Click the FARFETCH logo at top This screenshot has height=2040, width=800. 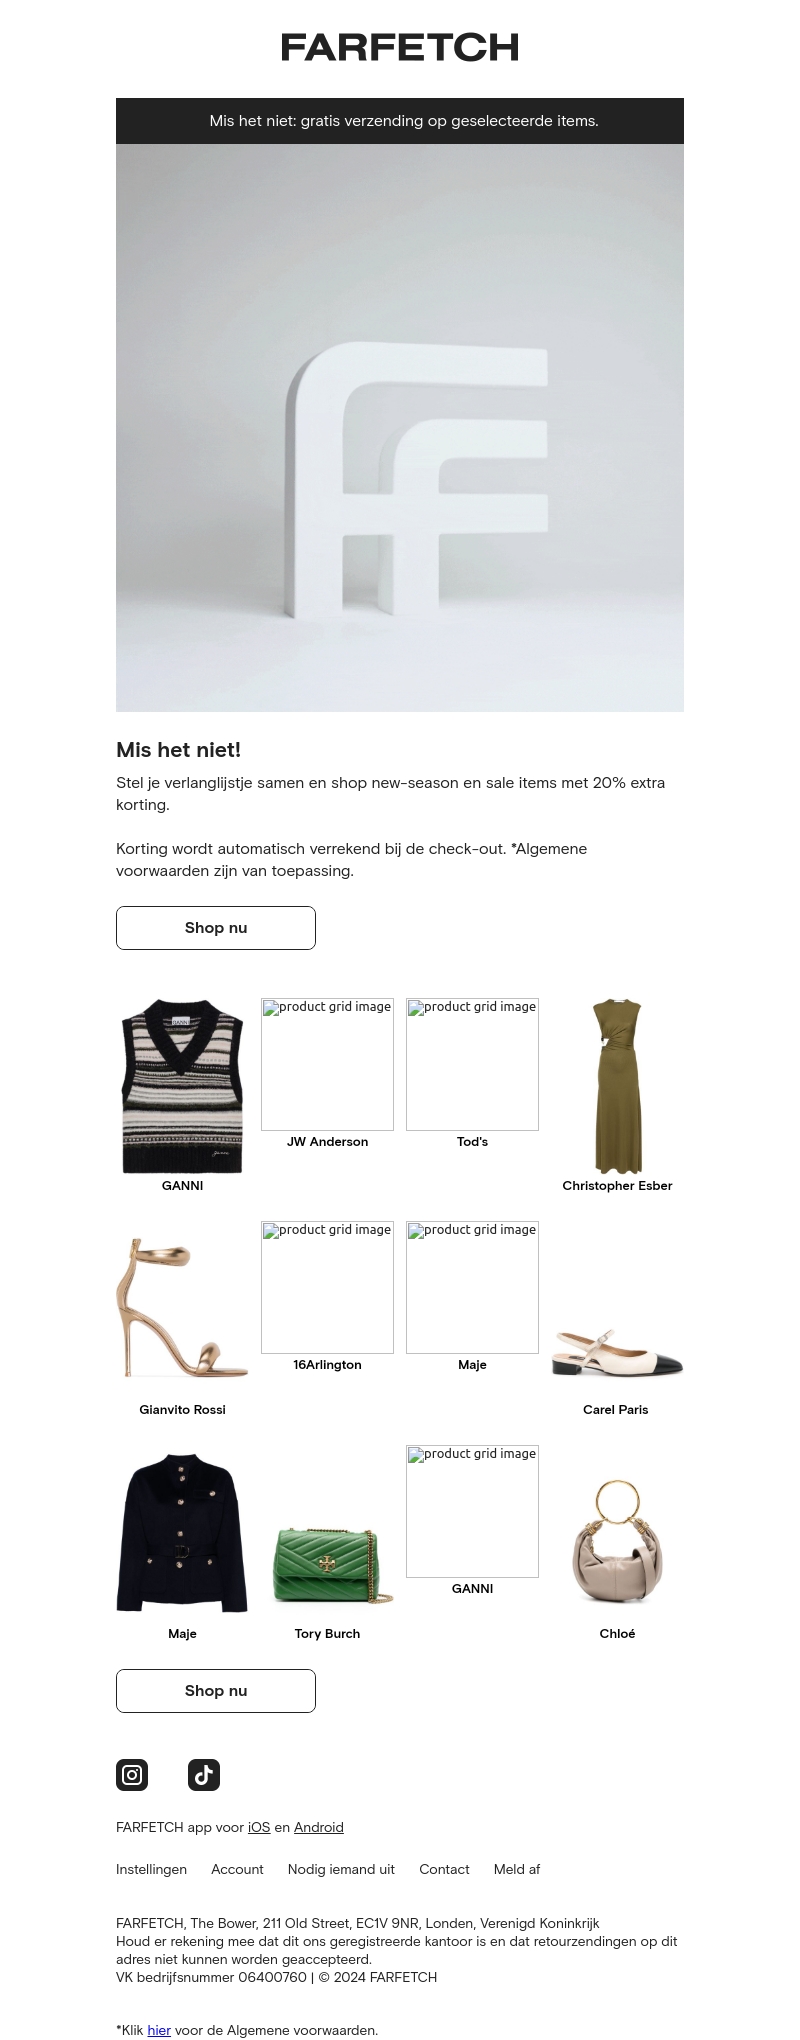click(400, 47)
